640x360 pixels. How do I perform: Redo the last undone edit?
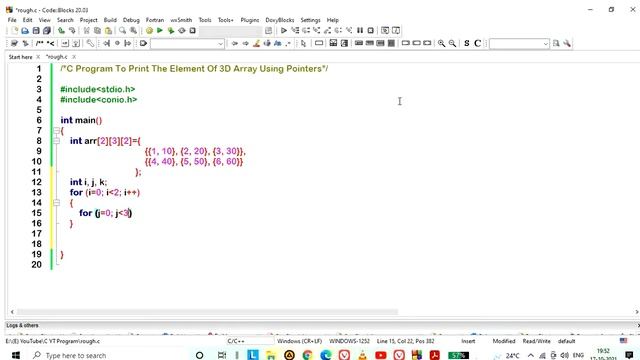(x=72, y=31)
